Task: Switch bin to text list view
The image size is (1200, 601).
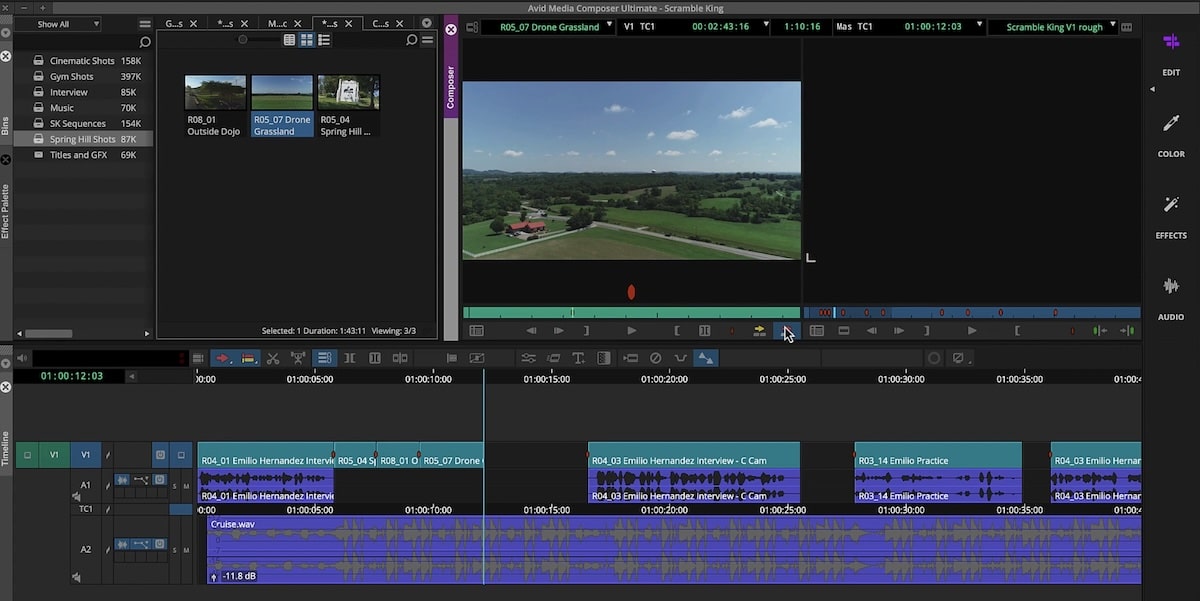Action: coord(290,40)
